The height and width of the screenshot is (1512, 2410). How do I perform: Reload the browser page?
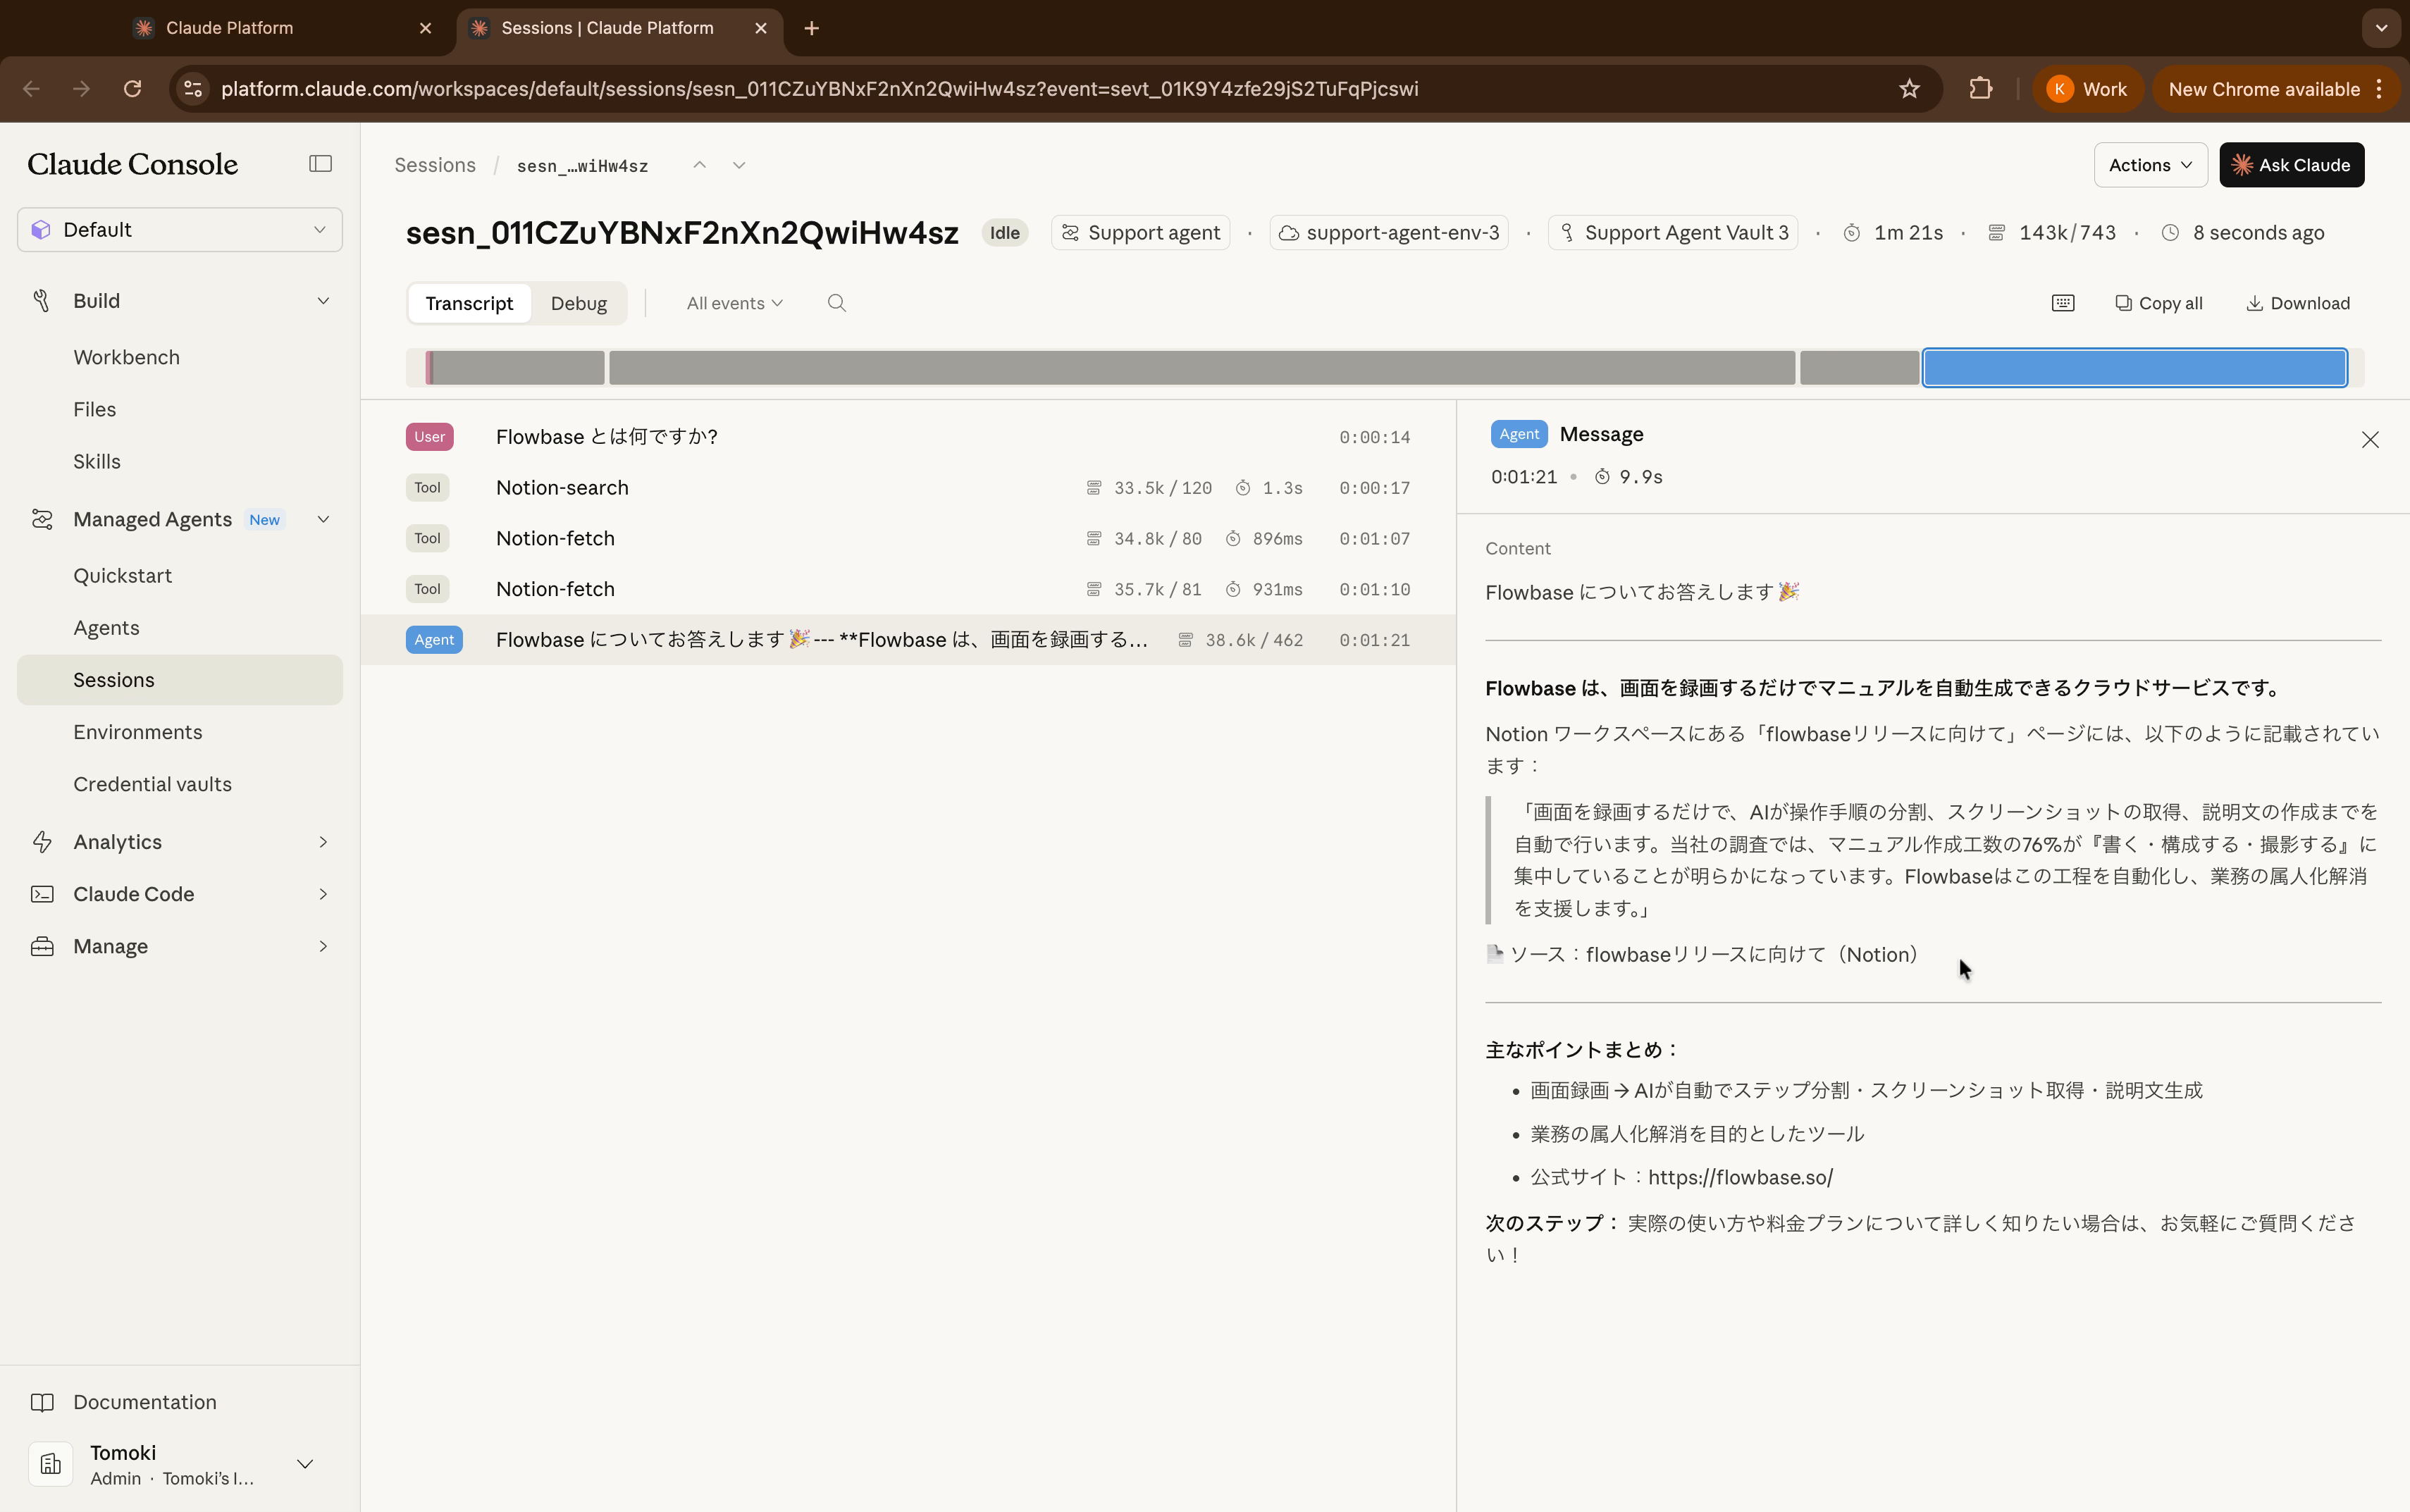[x=132, y=89]
